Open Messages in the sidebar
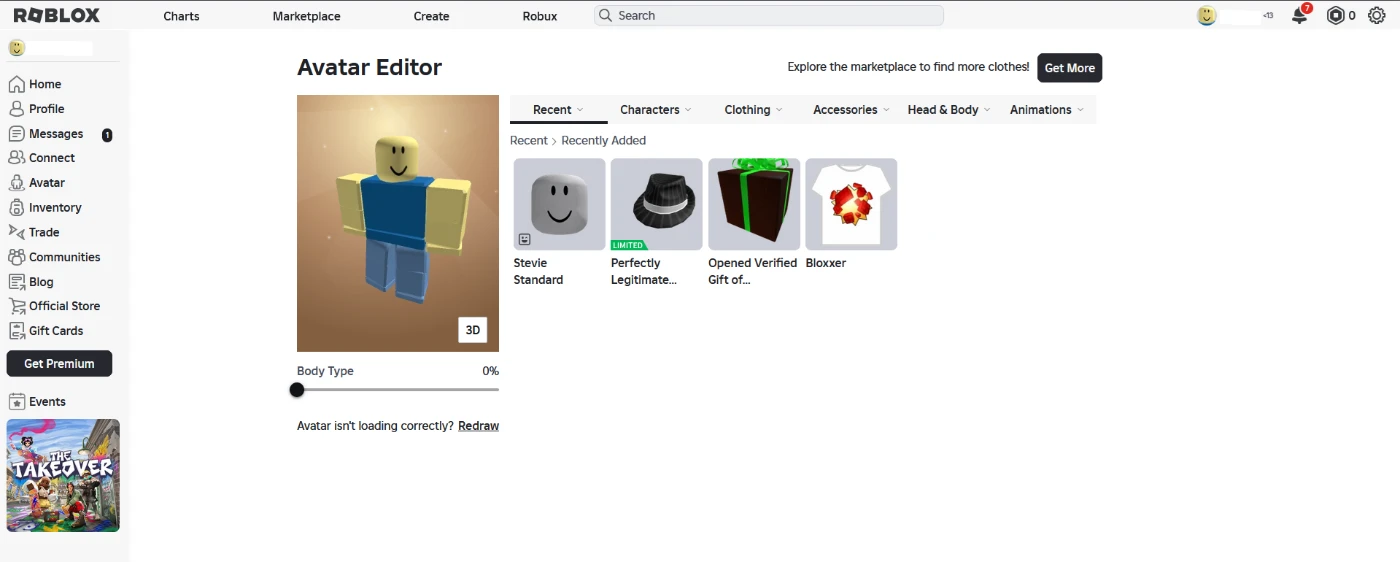 [x=56, y=134]
